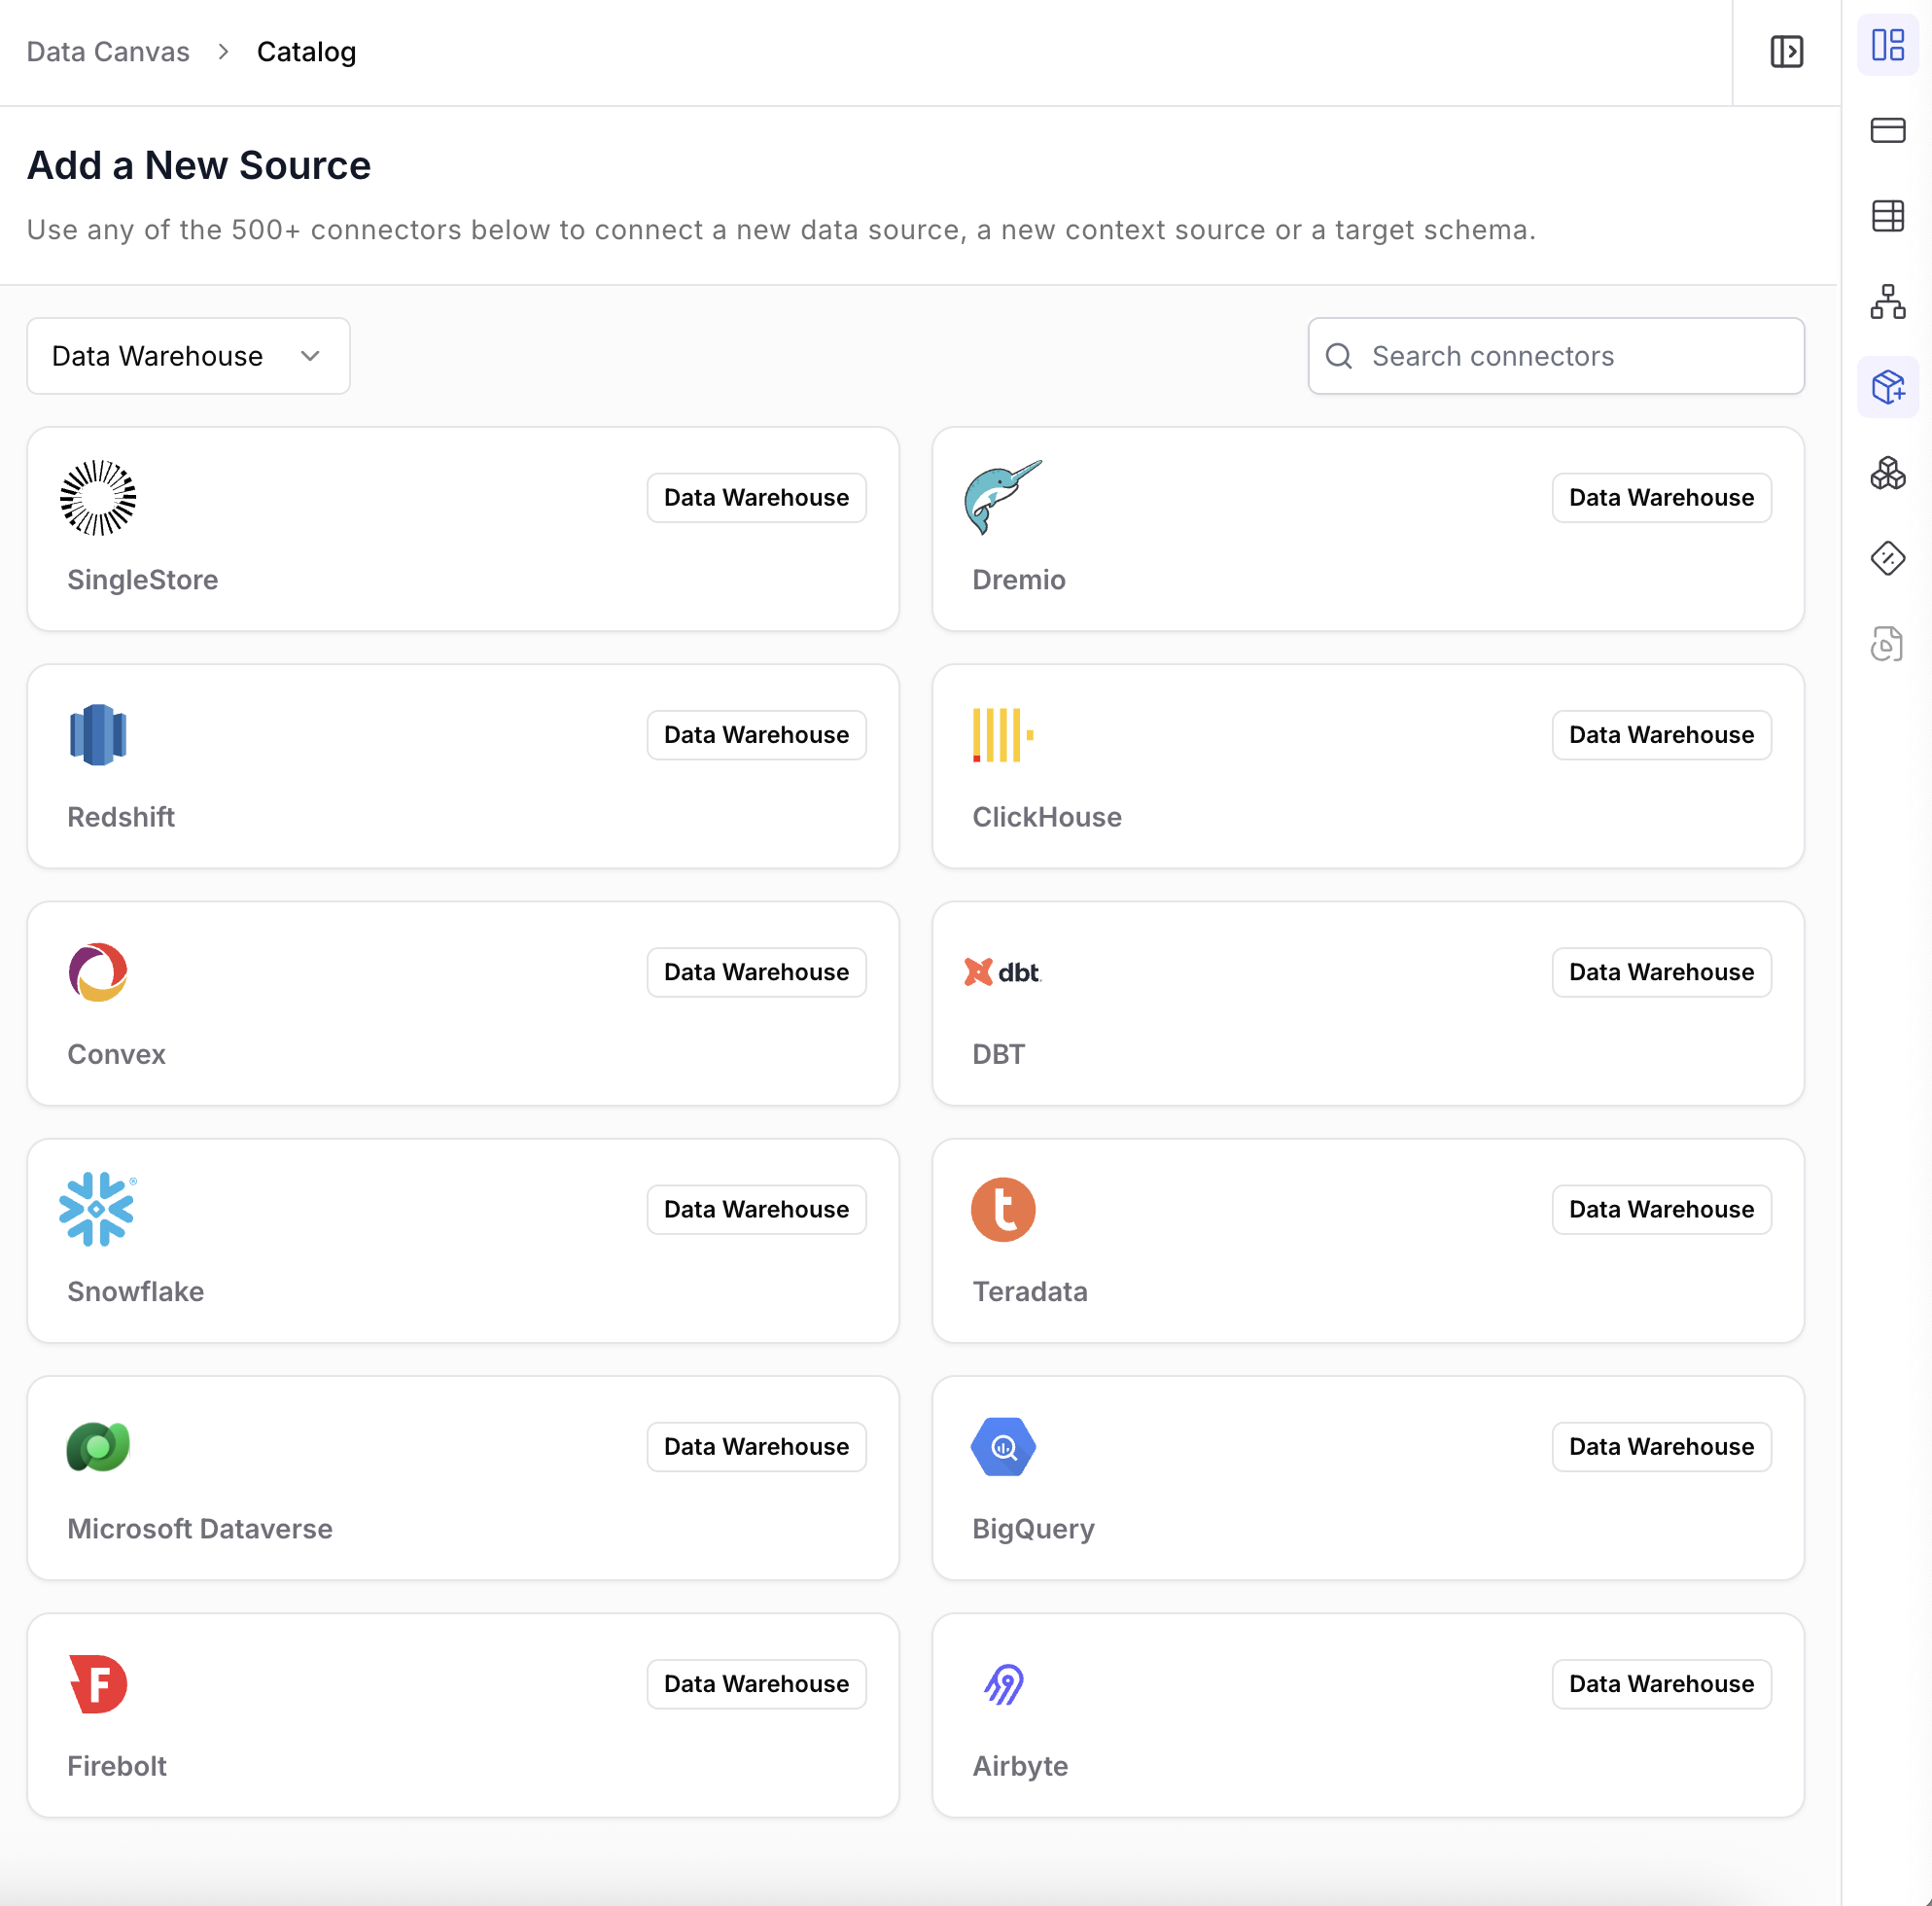Select the Catalog breadcrumb item
The width and height of the screenshot is (1932, 1906).
pyautogui.click(x=306, y=52)
